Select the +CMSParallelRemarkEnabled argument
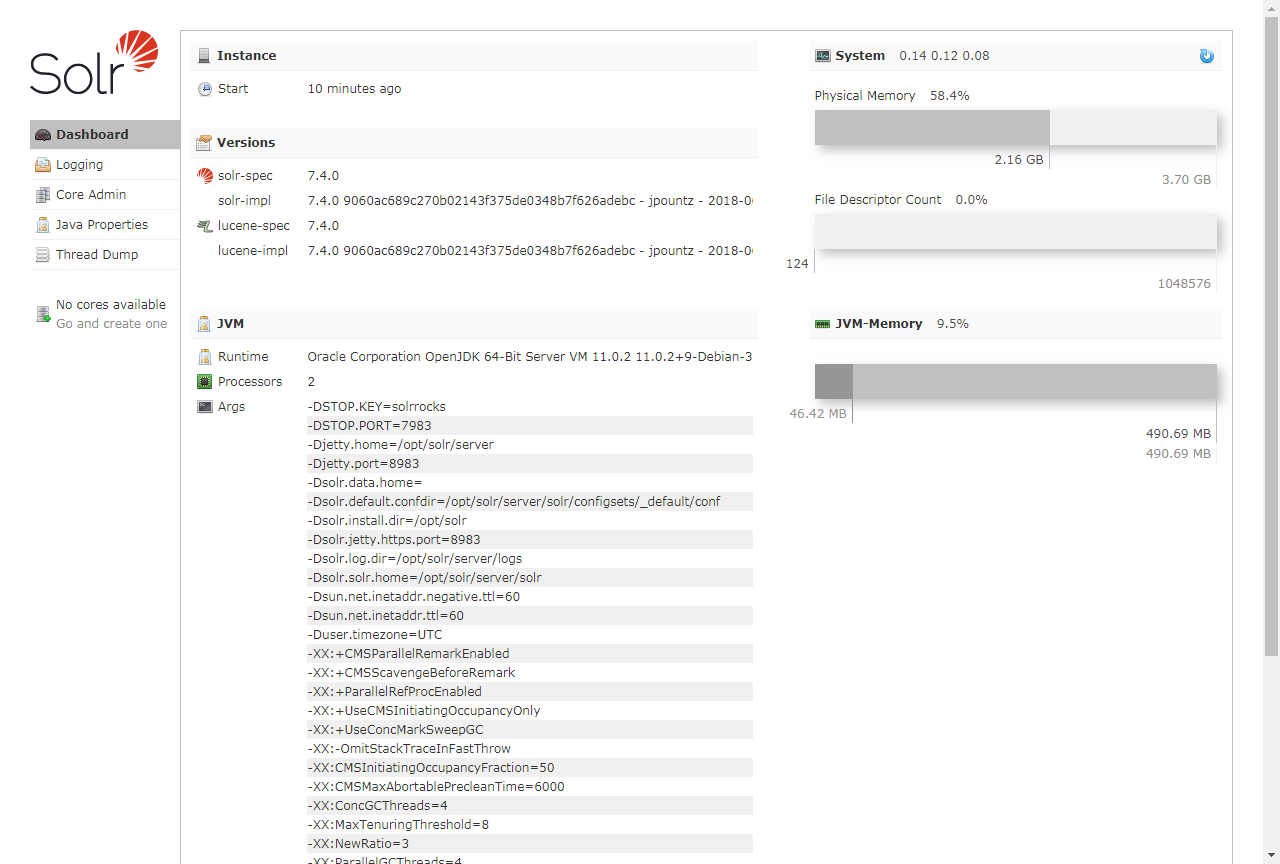The height and width of the screenshot is (864, 1280). [409, 654]
